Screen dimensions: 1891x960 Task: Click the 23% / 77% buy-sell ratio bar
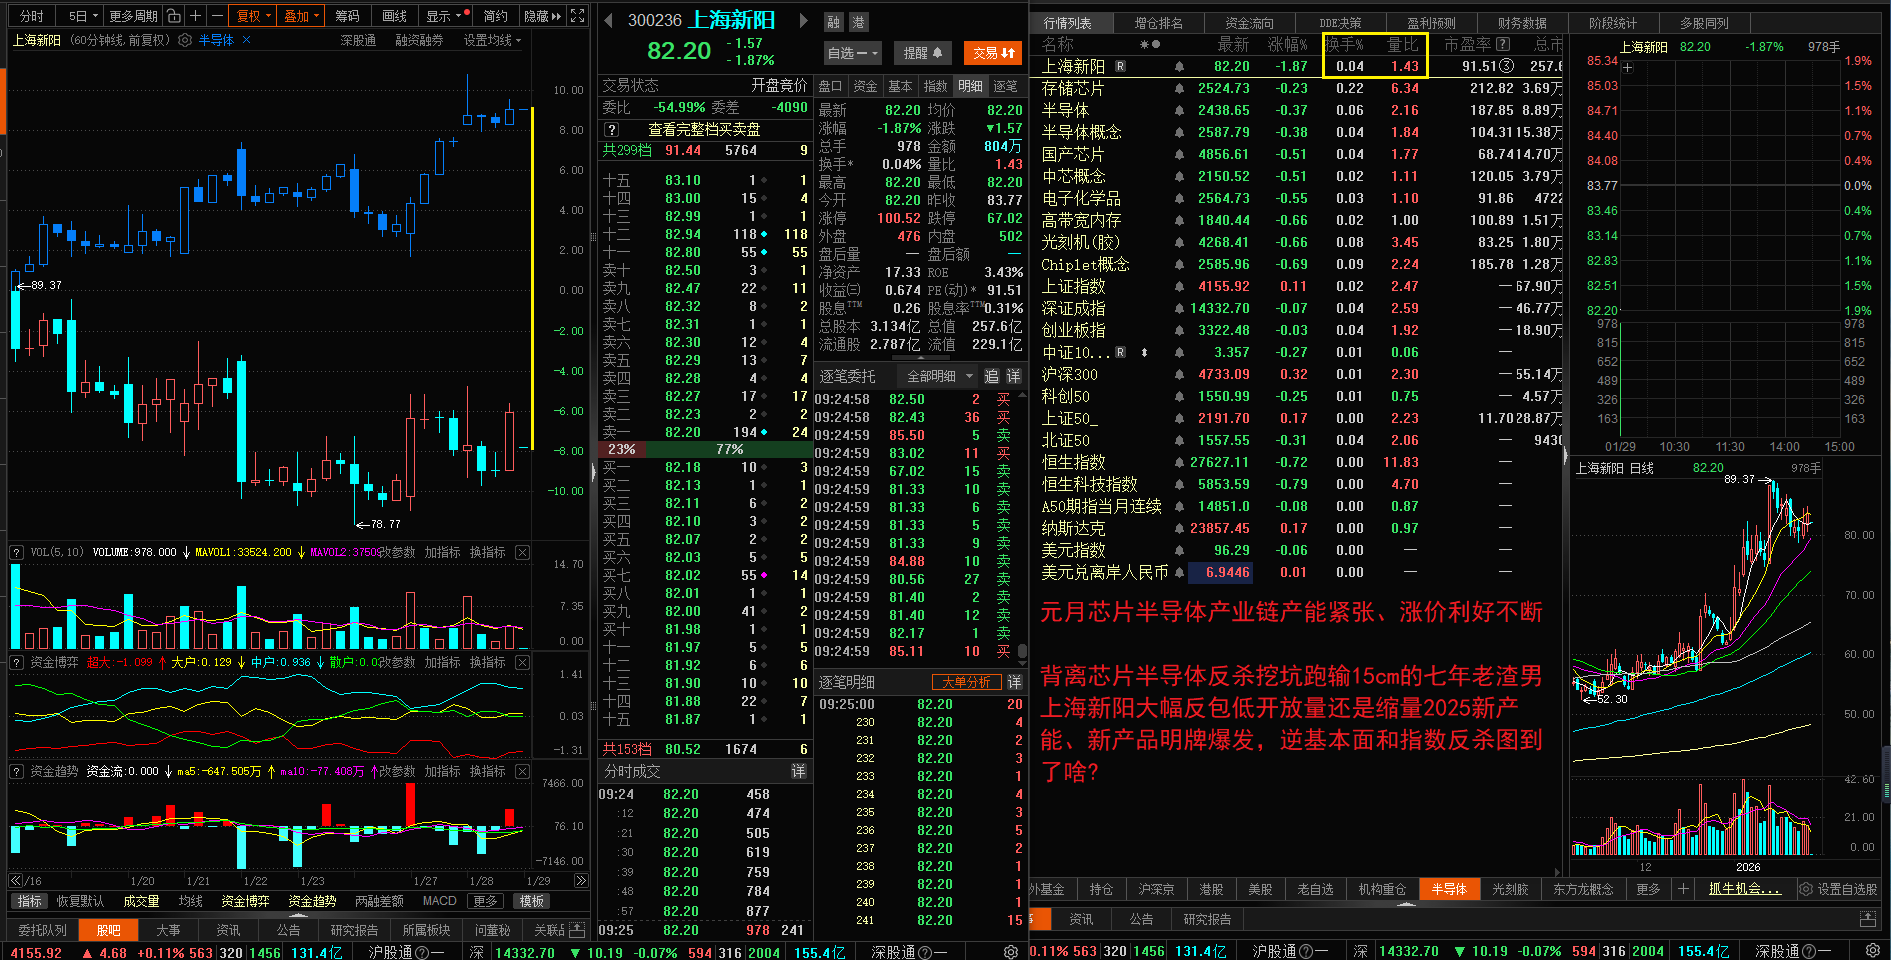[x=704, y=450]
